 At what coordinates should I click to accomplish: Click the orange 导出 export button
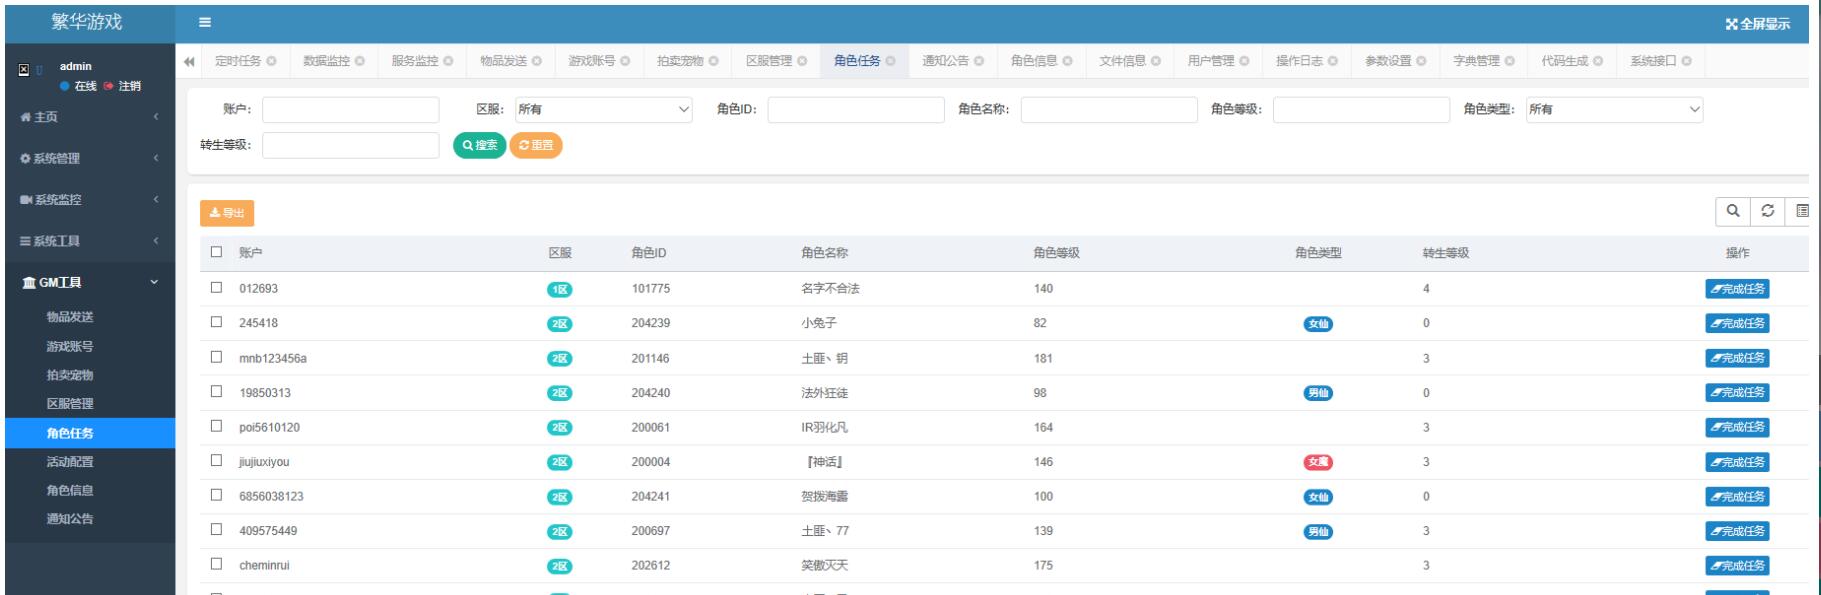click(x=227, y=213)
